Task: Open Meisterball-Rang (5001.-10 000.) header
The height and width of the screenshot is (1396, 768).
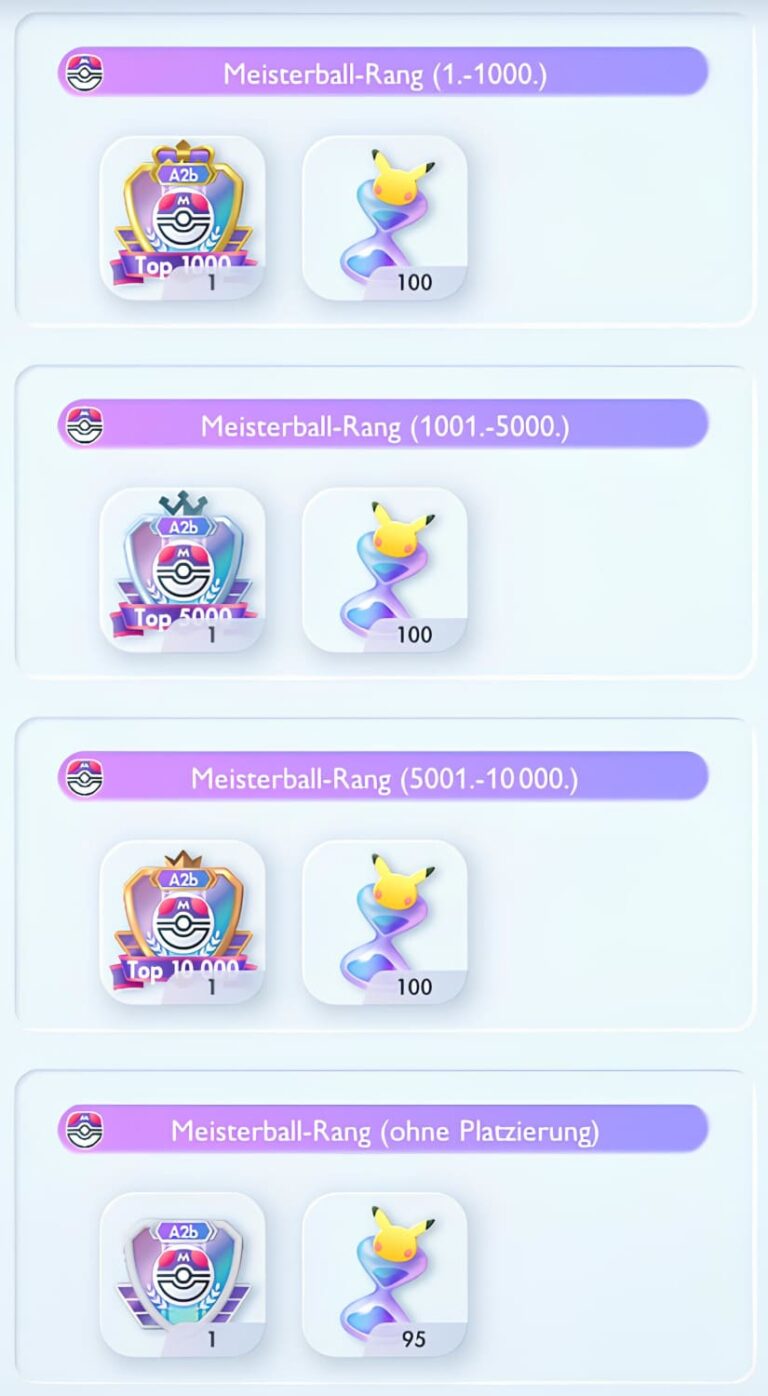Action: point(383,777)
